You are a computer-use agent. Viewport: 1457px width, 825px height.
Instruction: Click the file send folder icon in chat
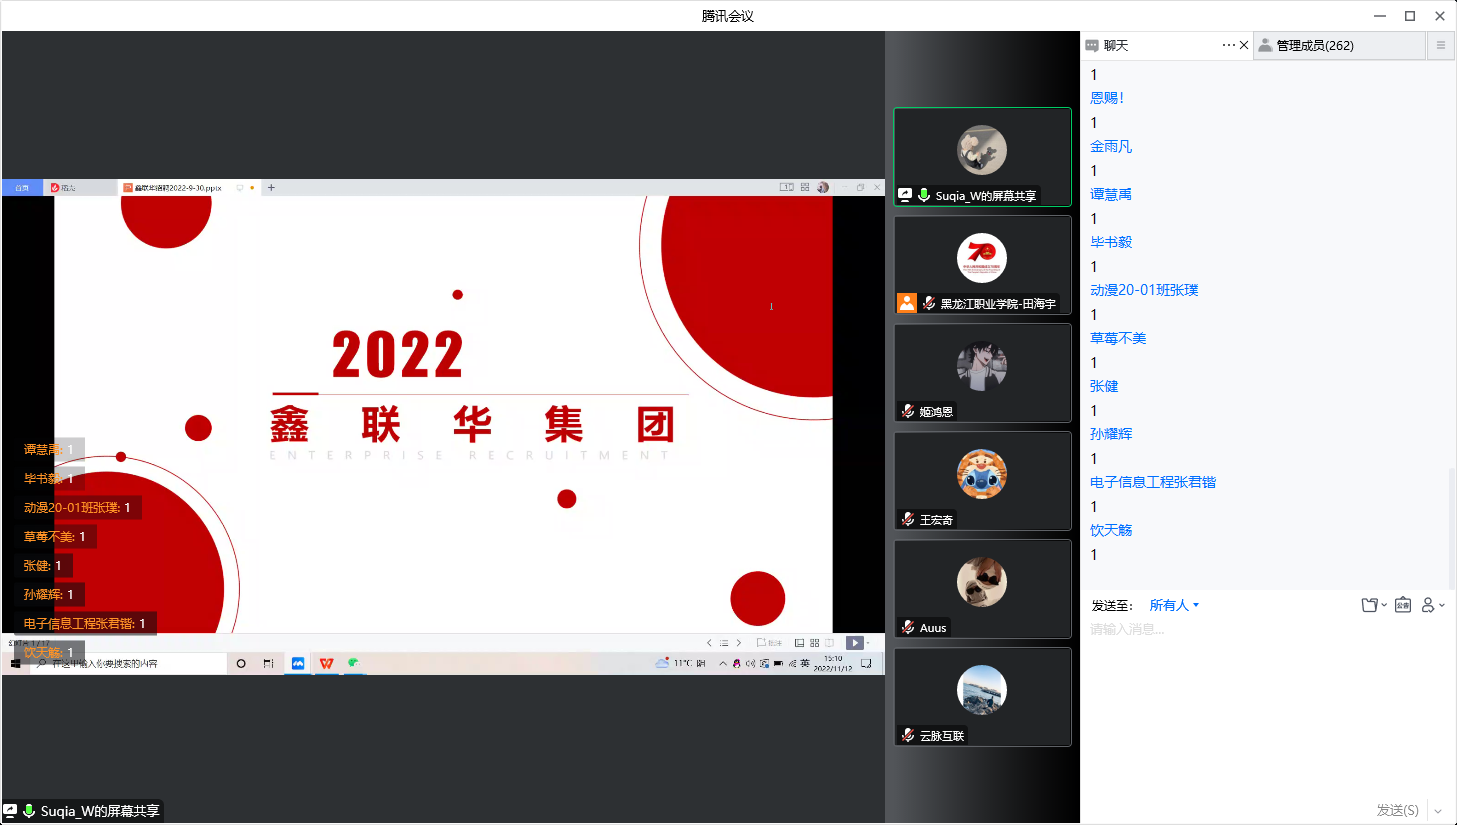coord(1370,605)
